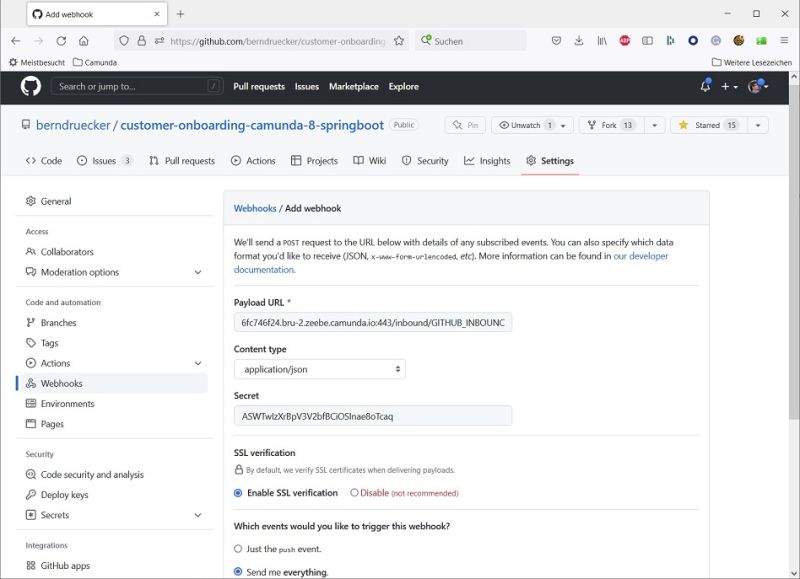800x579 pixels.
Task: Go to the browser home page icon
Action: point(84,41)
